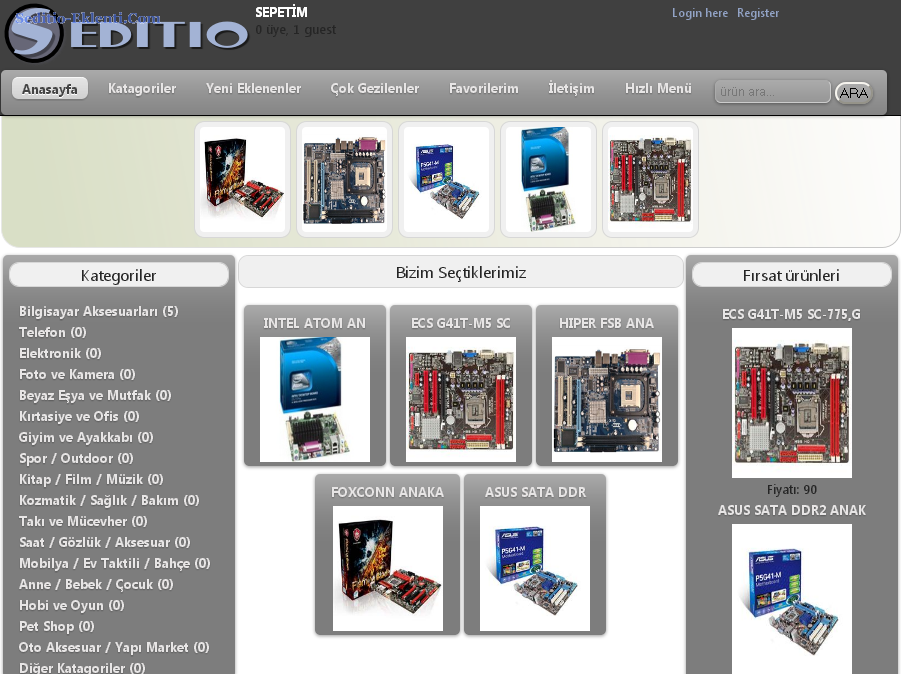Select Mobilya / Ev Taktili / Bahçe category
The width and height of the screenshot is (901, 677).
point(114,563)
